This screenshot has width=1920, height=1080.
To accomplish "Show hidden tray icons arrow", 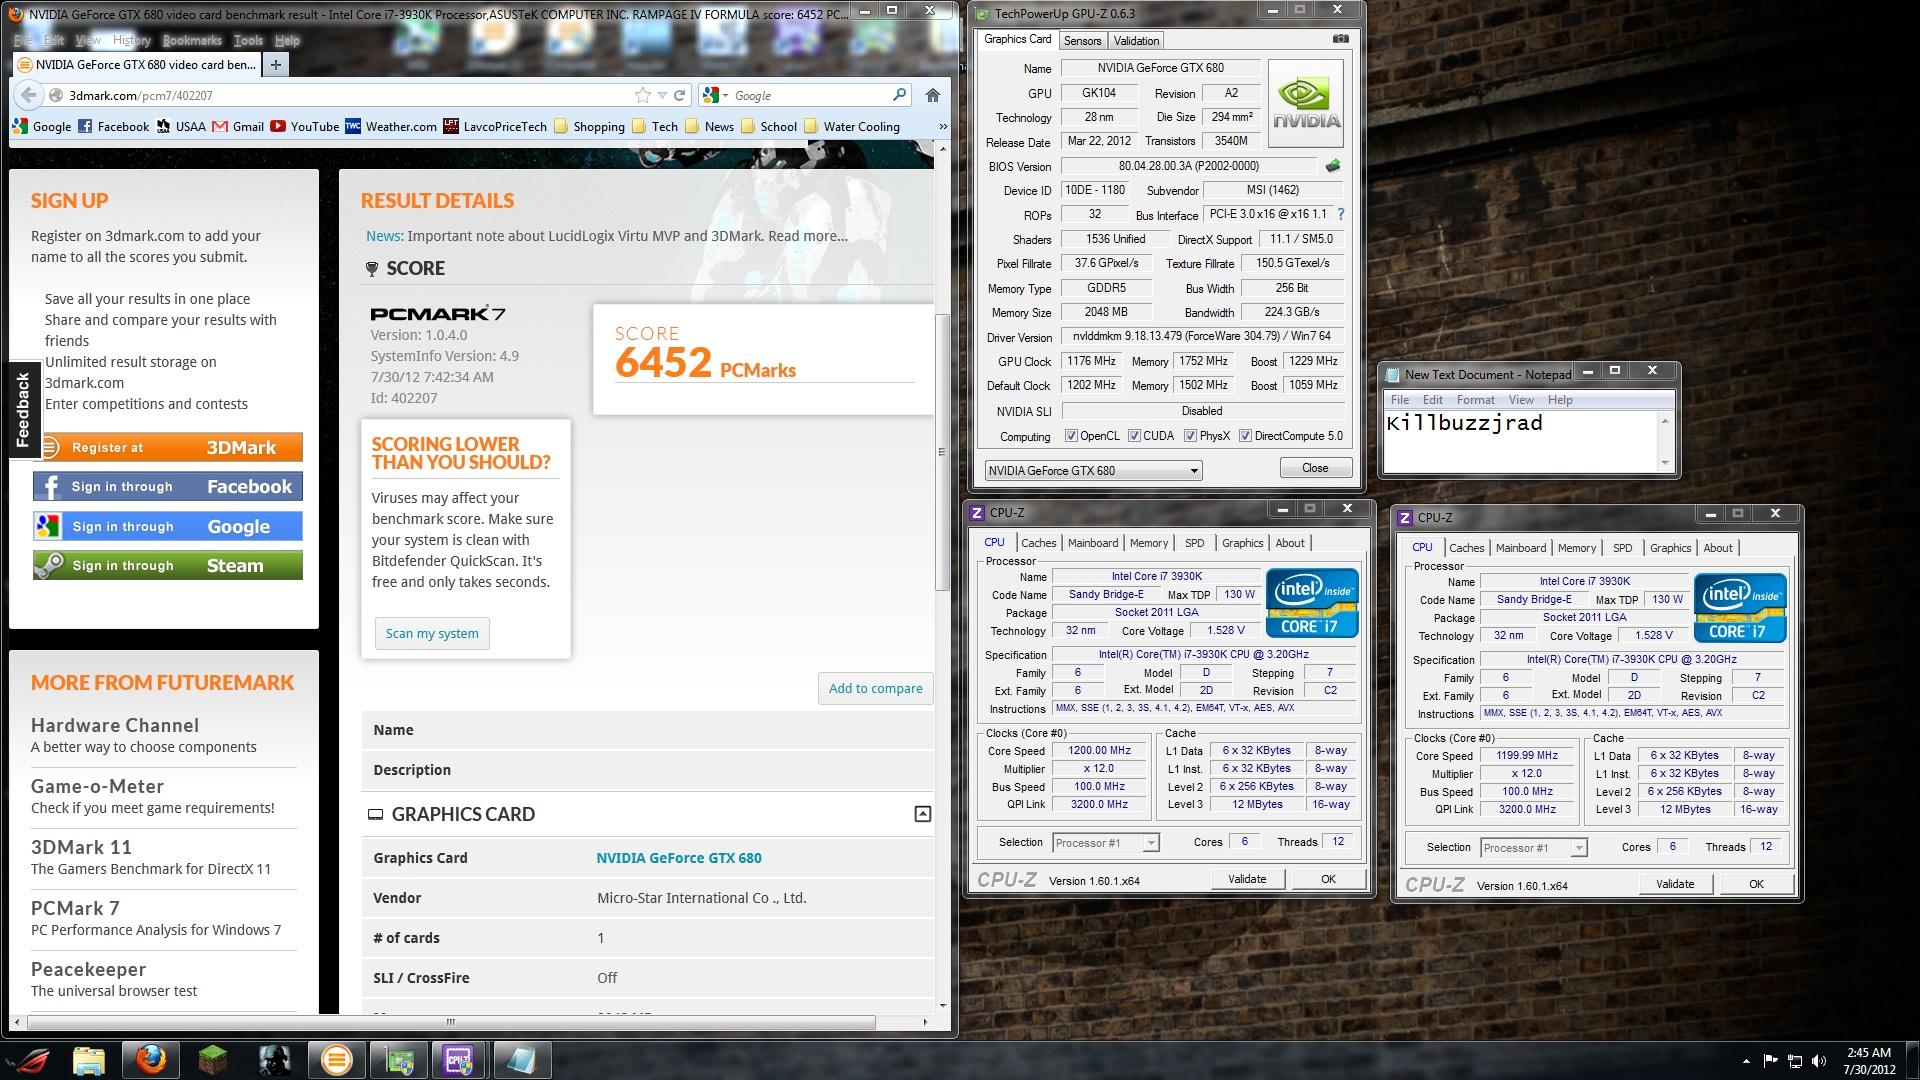I will point(1746,1061).
